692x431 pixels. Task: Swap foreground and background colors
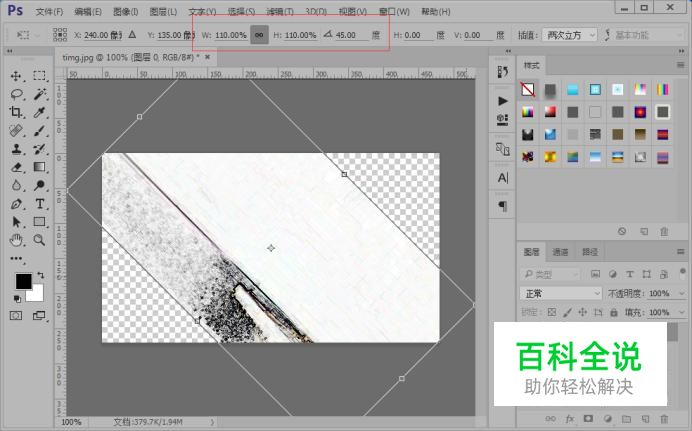point(41,275)
